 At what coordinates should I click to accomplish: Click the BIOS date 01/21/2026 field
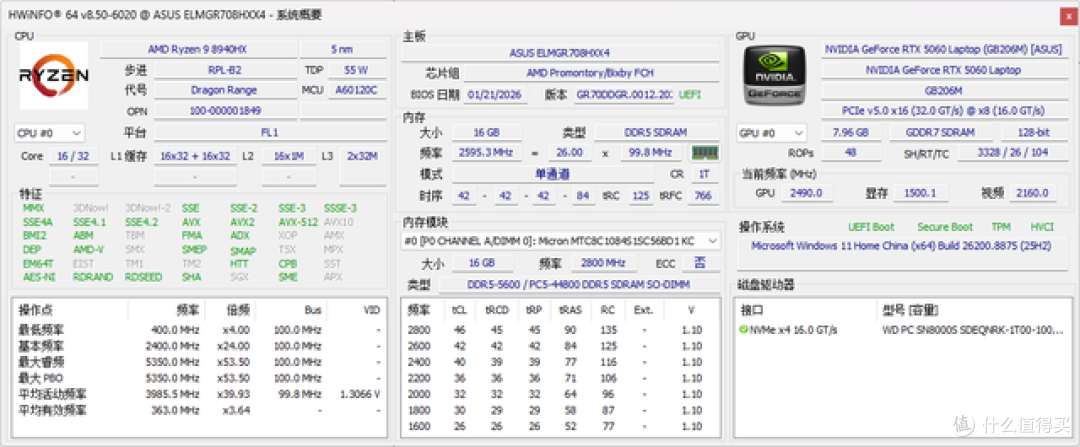pos(495,94)
